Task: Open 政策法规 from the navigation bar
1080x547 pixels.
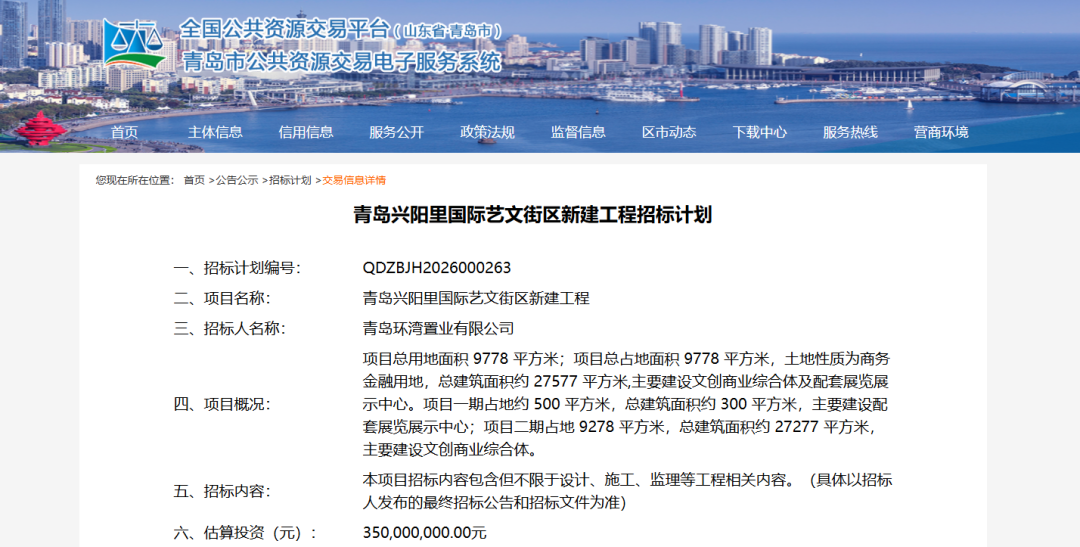Action: (x=487, y=132)
